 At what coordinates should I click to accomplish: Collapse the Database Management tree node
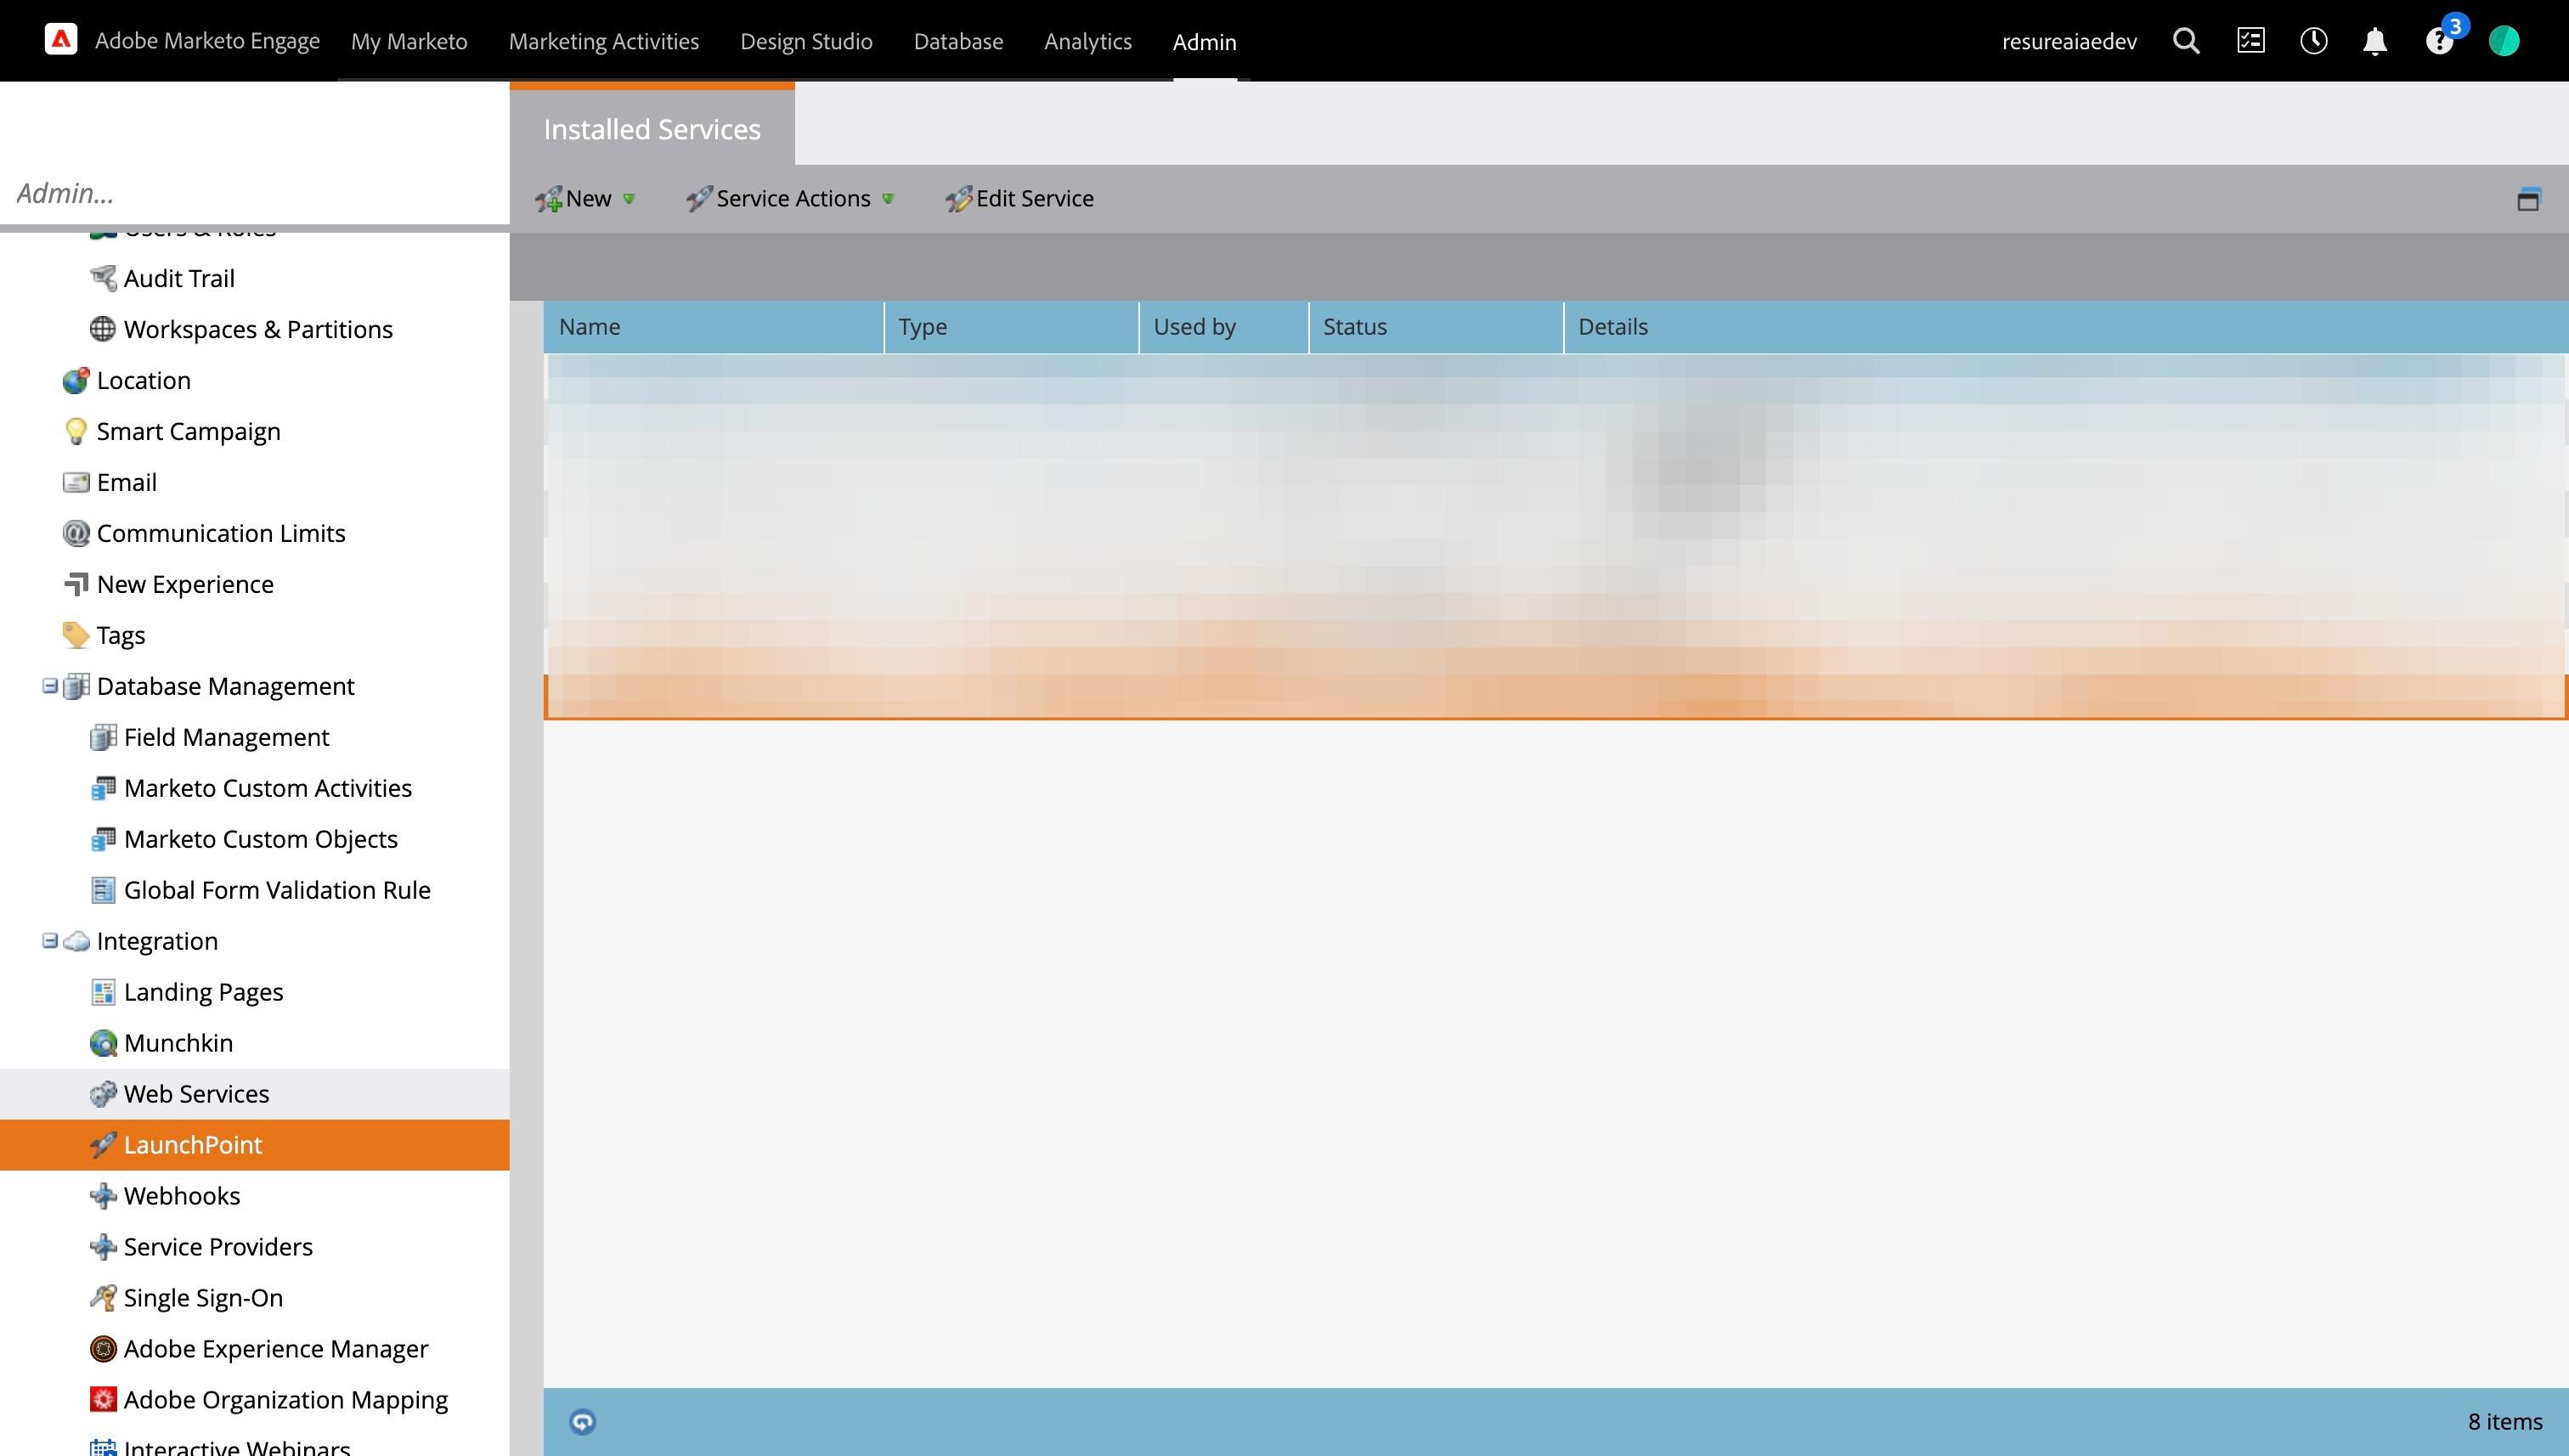click(x=50, y=686)
